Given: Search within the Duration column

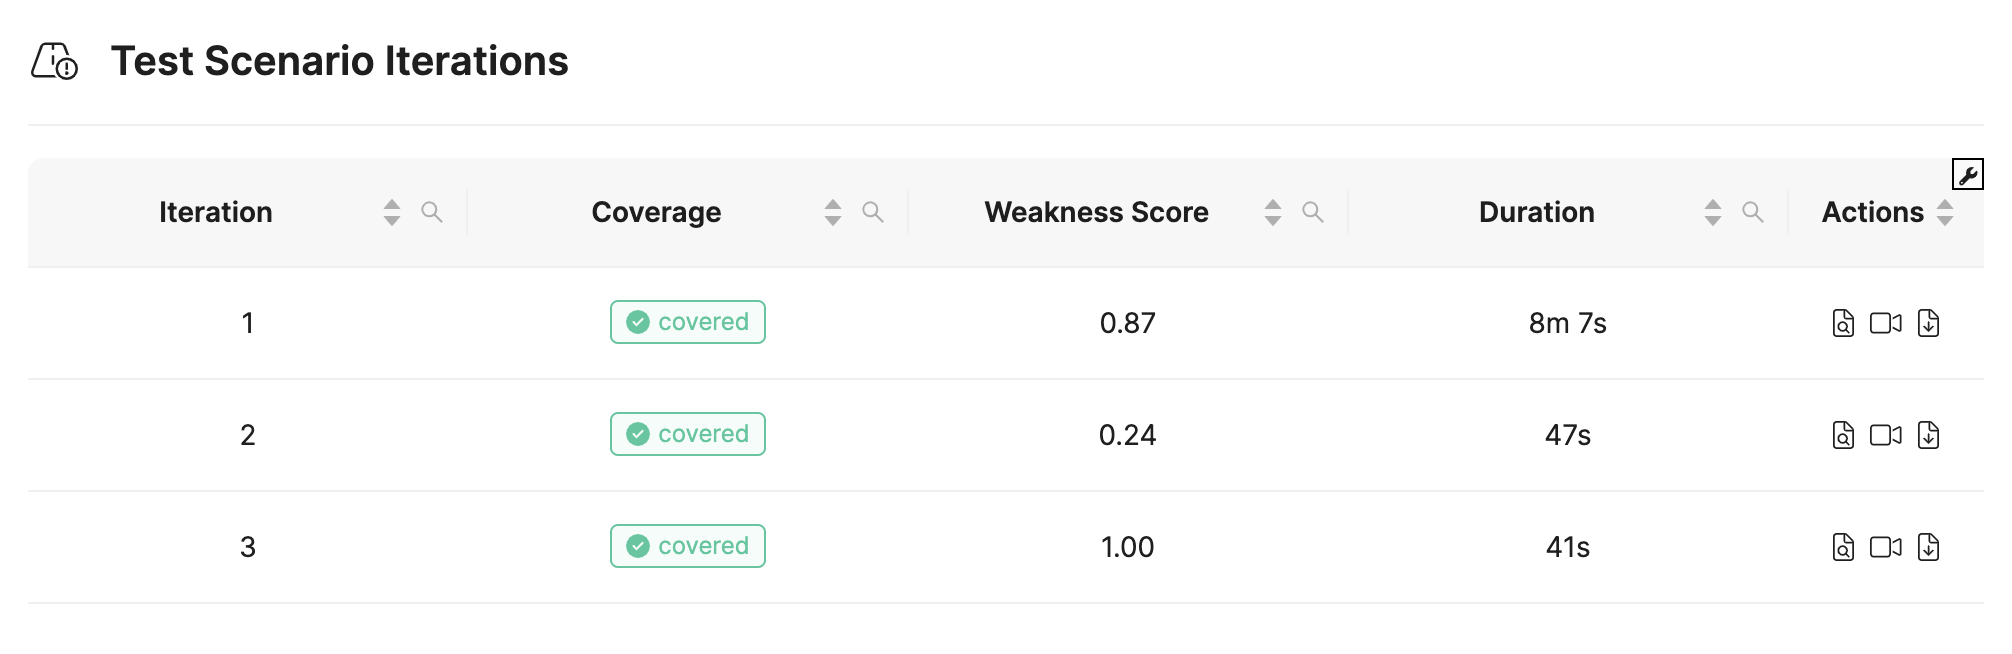Looking at the screenshot, I should [x=1753, y=212].
